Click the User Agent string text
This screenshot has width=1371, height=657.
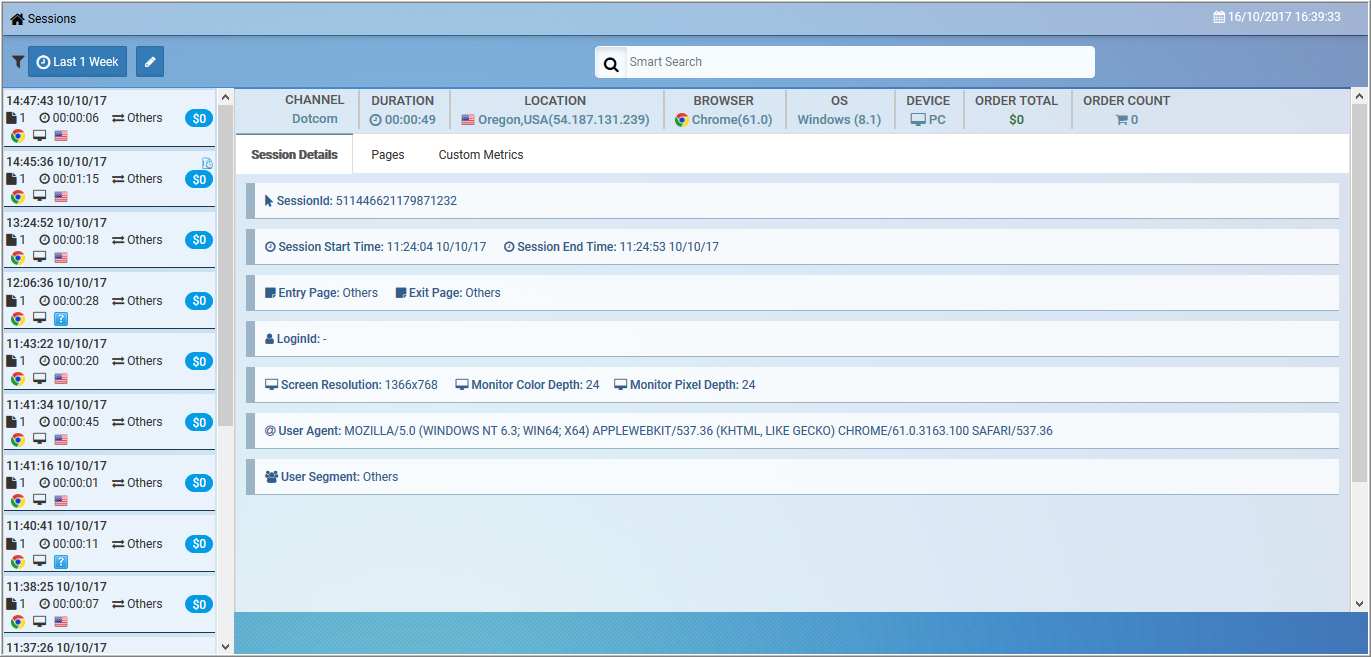coord(698,431)
